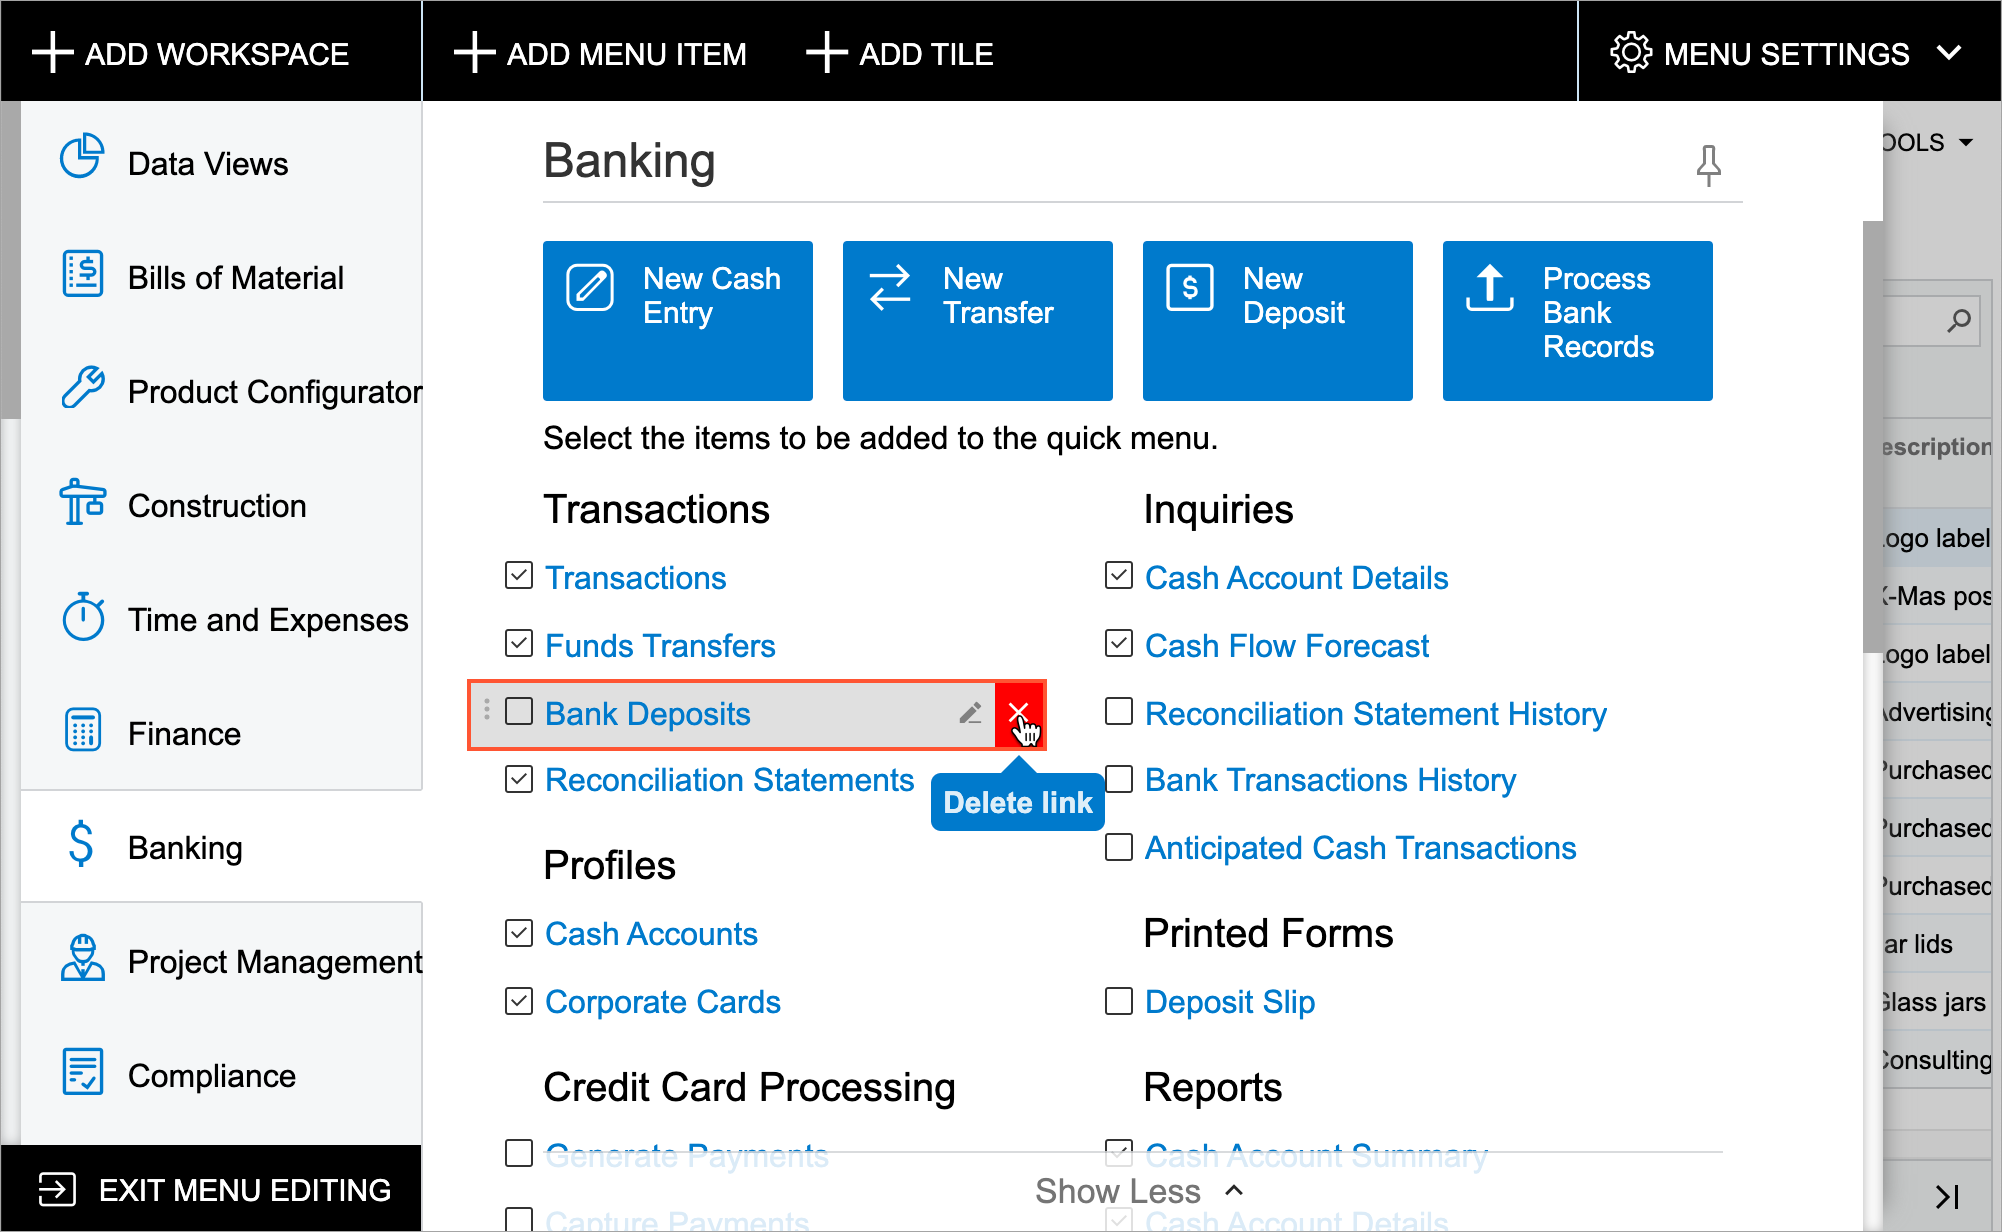Image resolution: width=2002 pixels, height=1232 pixels.
Task: Select the Construction crane icon in sidebar
Action: click(82, 502)
